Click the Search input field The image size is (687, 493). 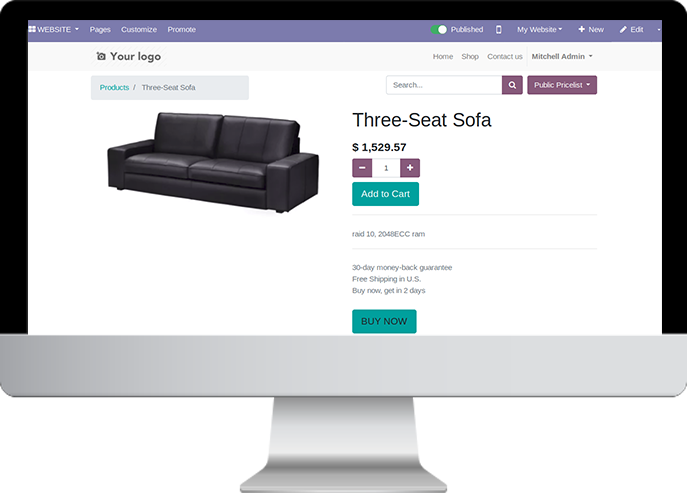[x=444, y=85]
